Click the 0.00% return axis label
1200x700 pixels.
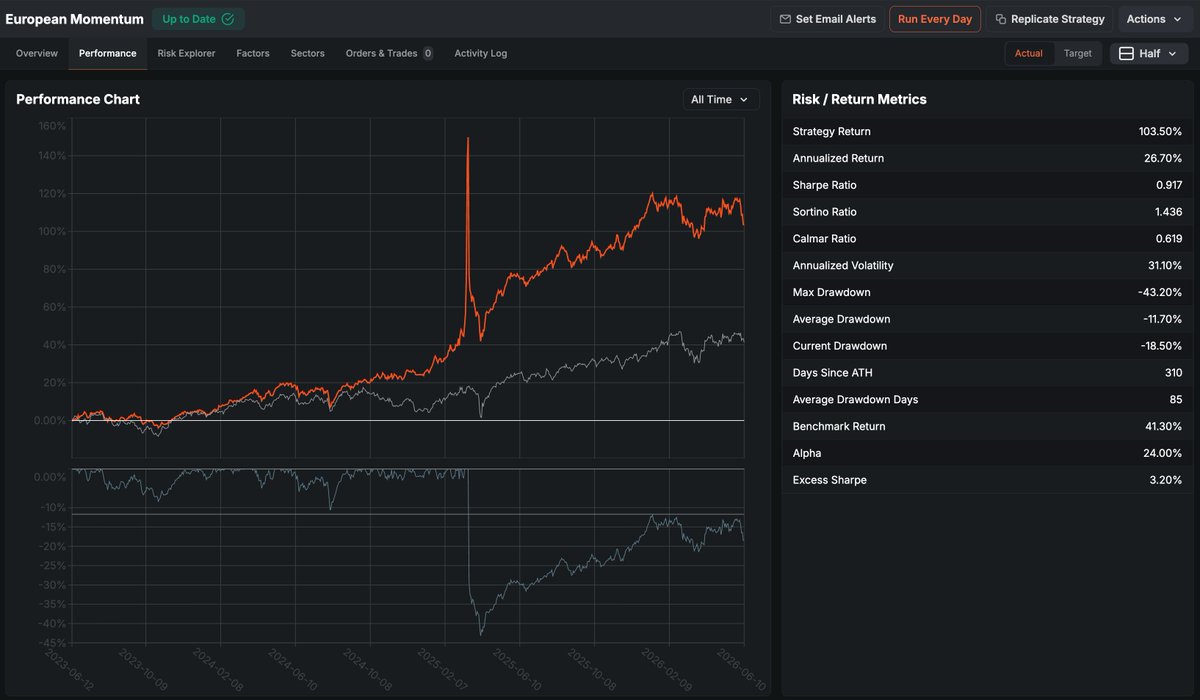49,421
